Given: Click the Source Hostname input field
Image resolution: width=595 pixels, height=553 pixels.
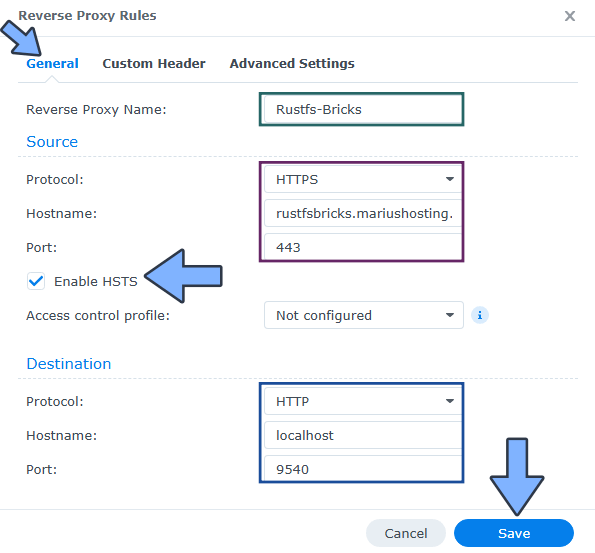Looking at the screenshot, I should pos(363,213).
